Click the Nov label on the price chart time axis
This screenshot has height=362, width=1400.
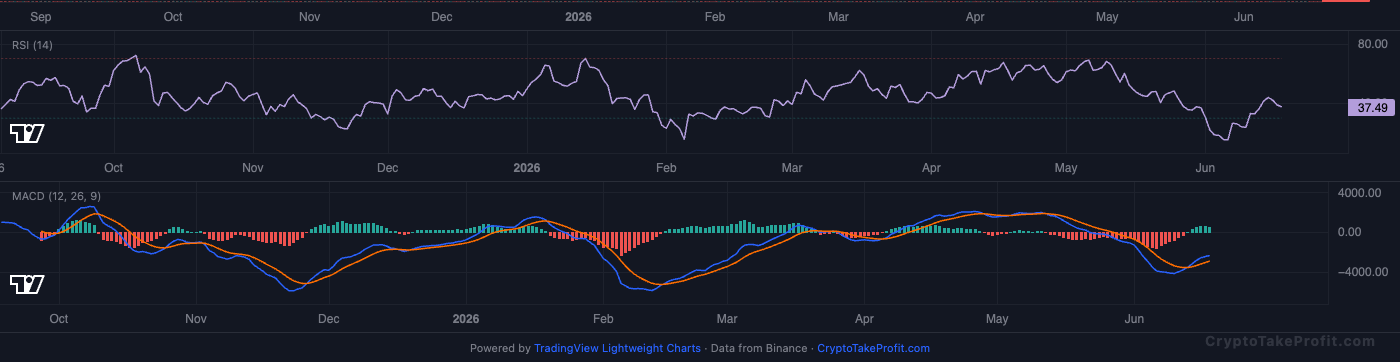pos(310,17)
